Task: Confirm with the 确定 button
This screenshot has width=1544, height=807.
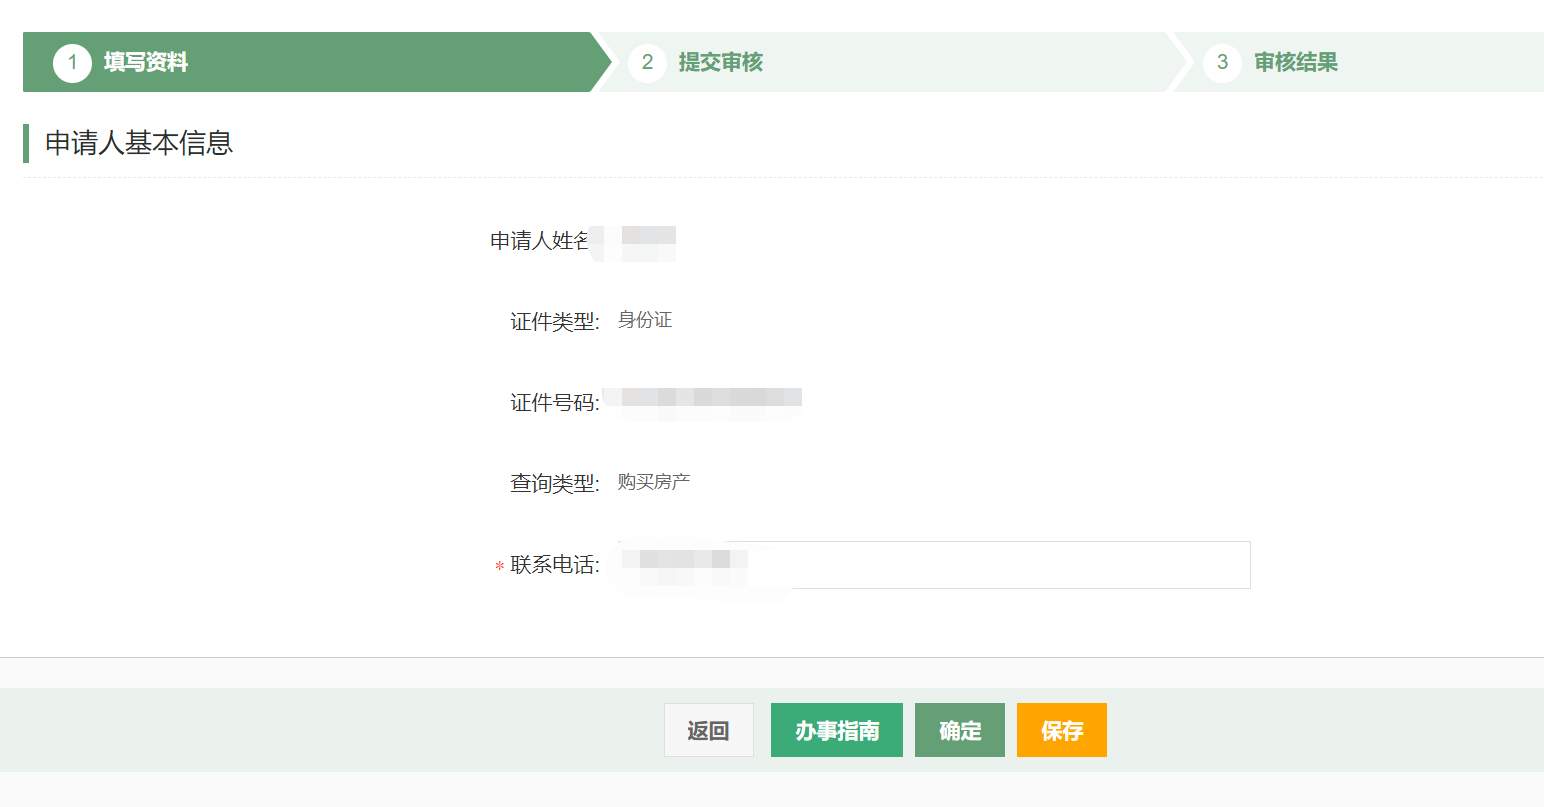Action: click(960, 731)
